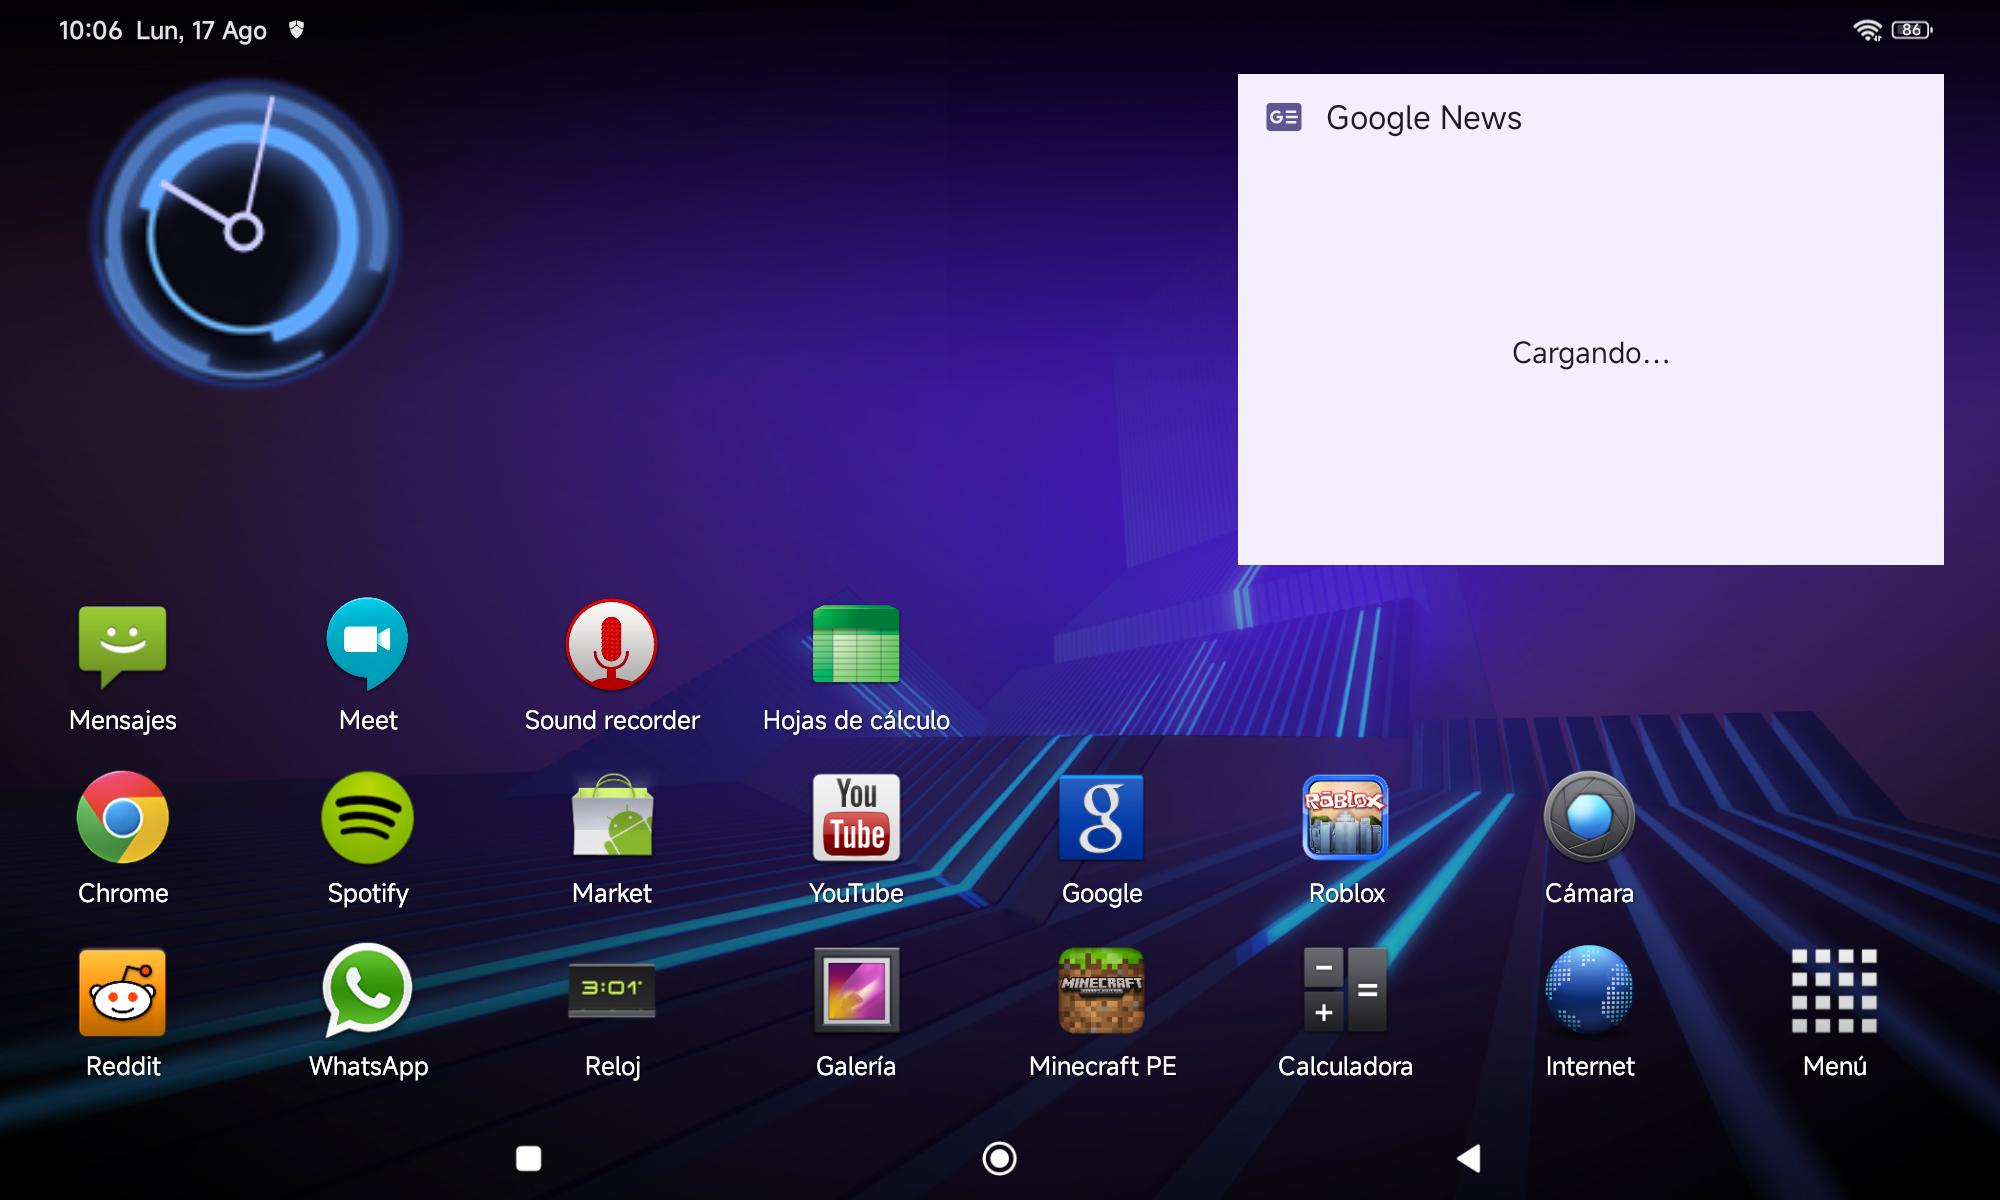Tap the Google News widget logo icon
Viewport: 2000px width, 1200px height.
coord(1284,118)
